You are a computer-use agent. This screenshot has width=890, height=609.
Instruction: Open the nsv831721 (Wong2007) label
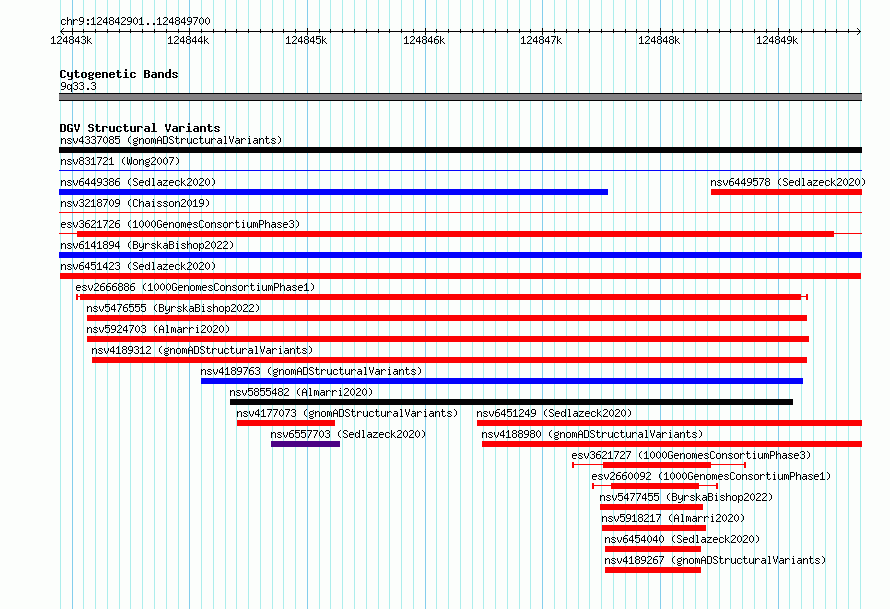120,161
